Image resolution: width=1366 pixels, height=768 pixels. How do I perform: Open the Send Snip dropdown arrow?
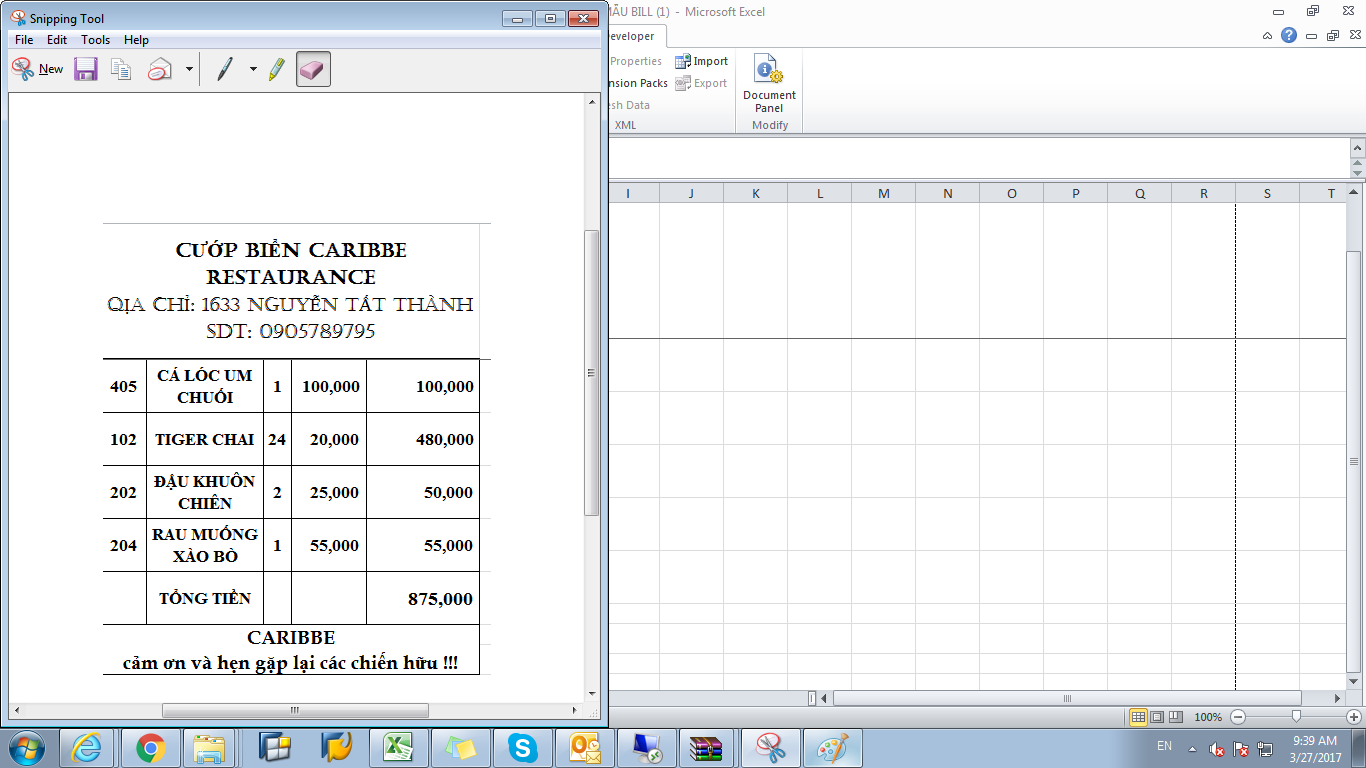pos(189,69)
